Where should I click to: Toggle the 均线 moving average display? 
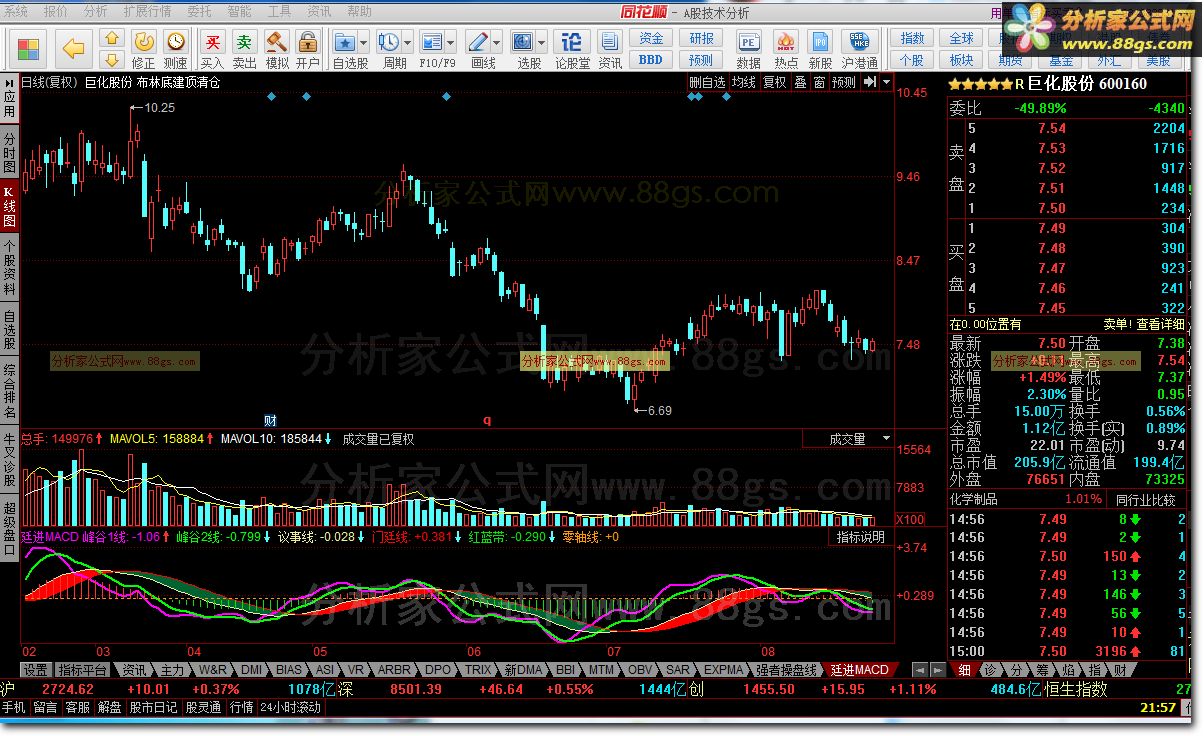pyautogui.click(x=743, y=82)
